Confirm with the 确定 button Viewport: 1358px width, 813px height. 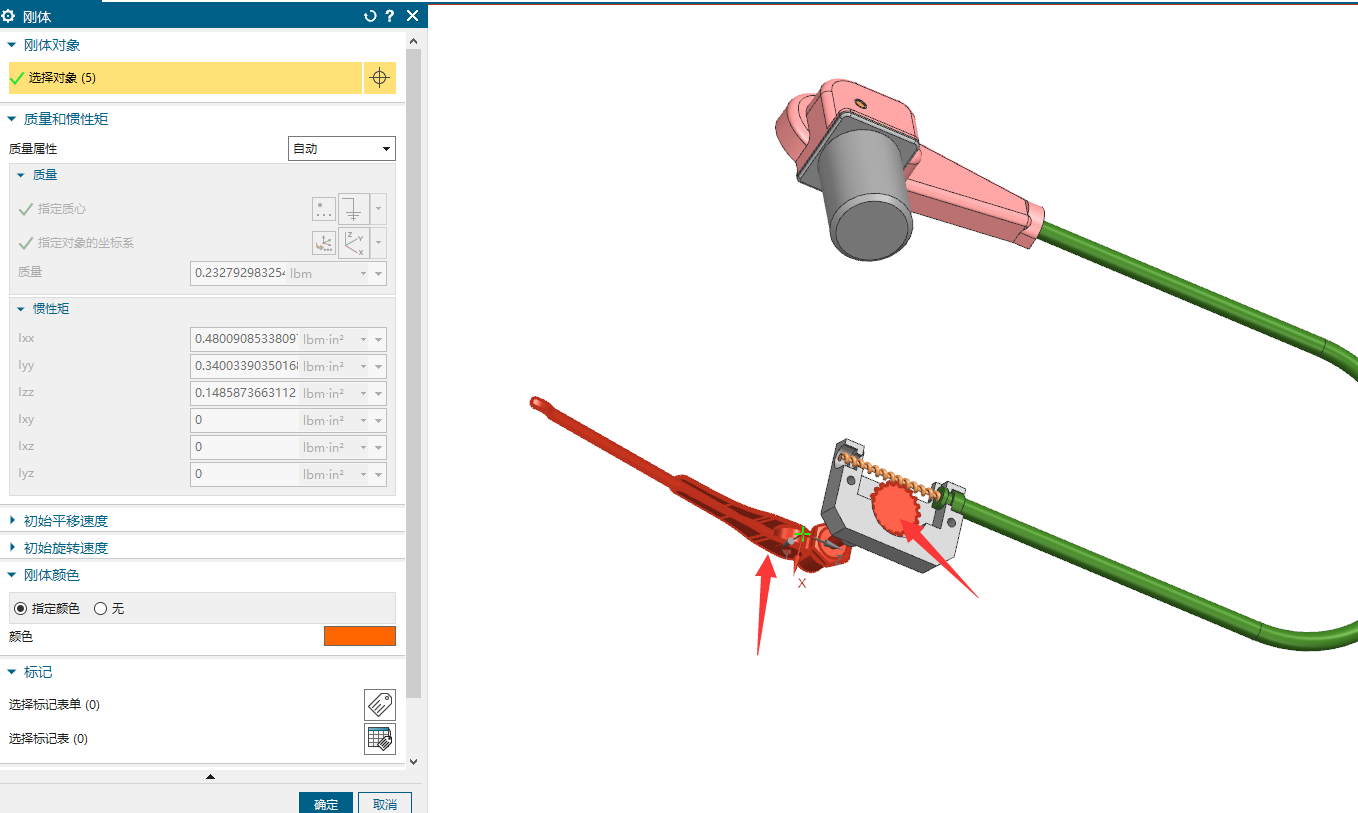(326, 804)
